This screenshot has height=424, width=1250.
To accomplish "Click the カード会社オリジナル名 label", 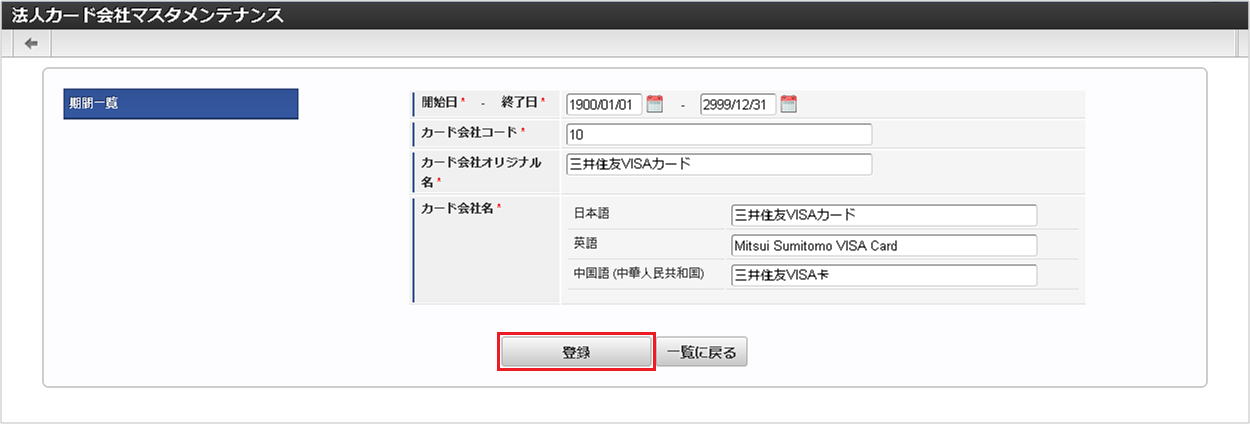I will 481,170.
